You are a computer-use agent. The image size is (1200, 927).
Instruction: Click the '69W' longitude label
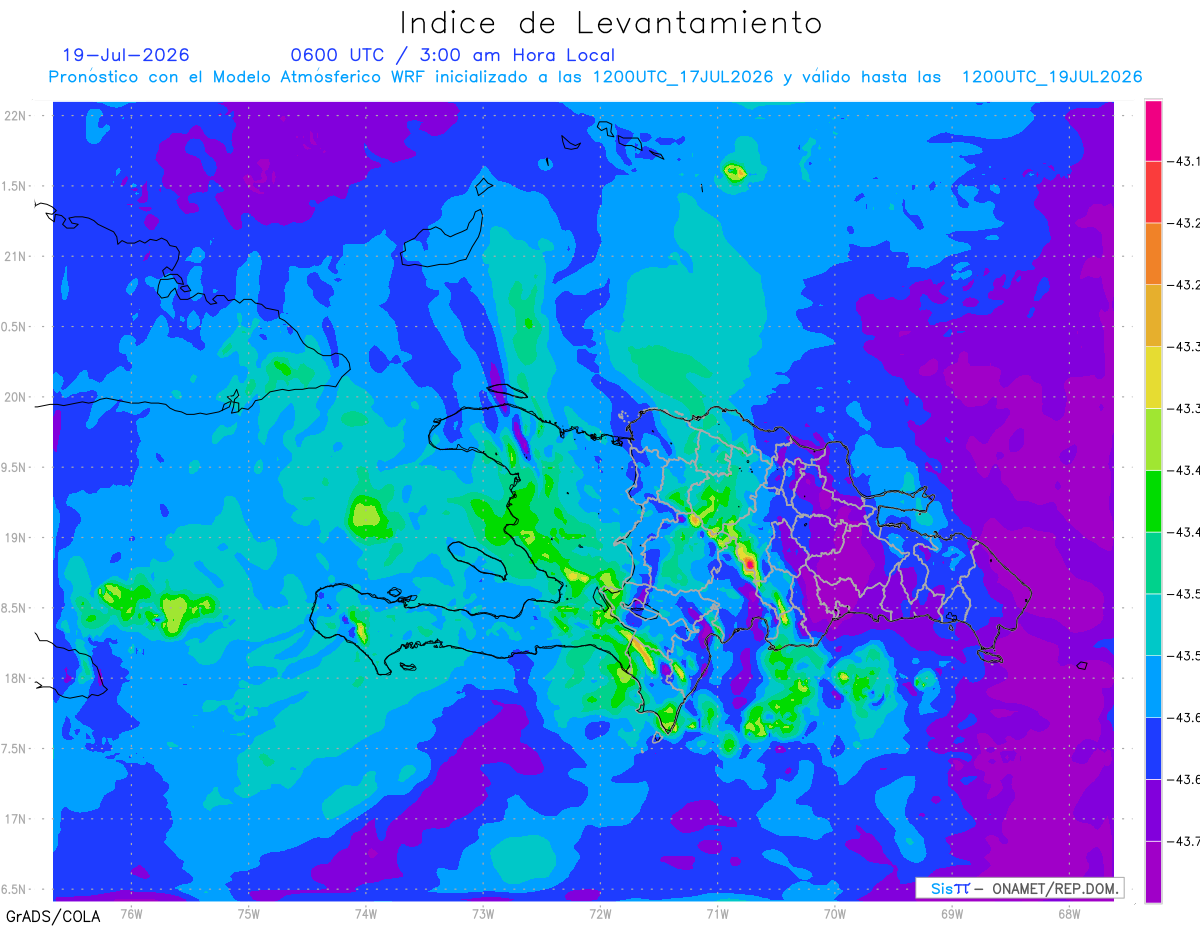951,913
